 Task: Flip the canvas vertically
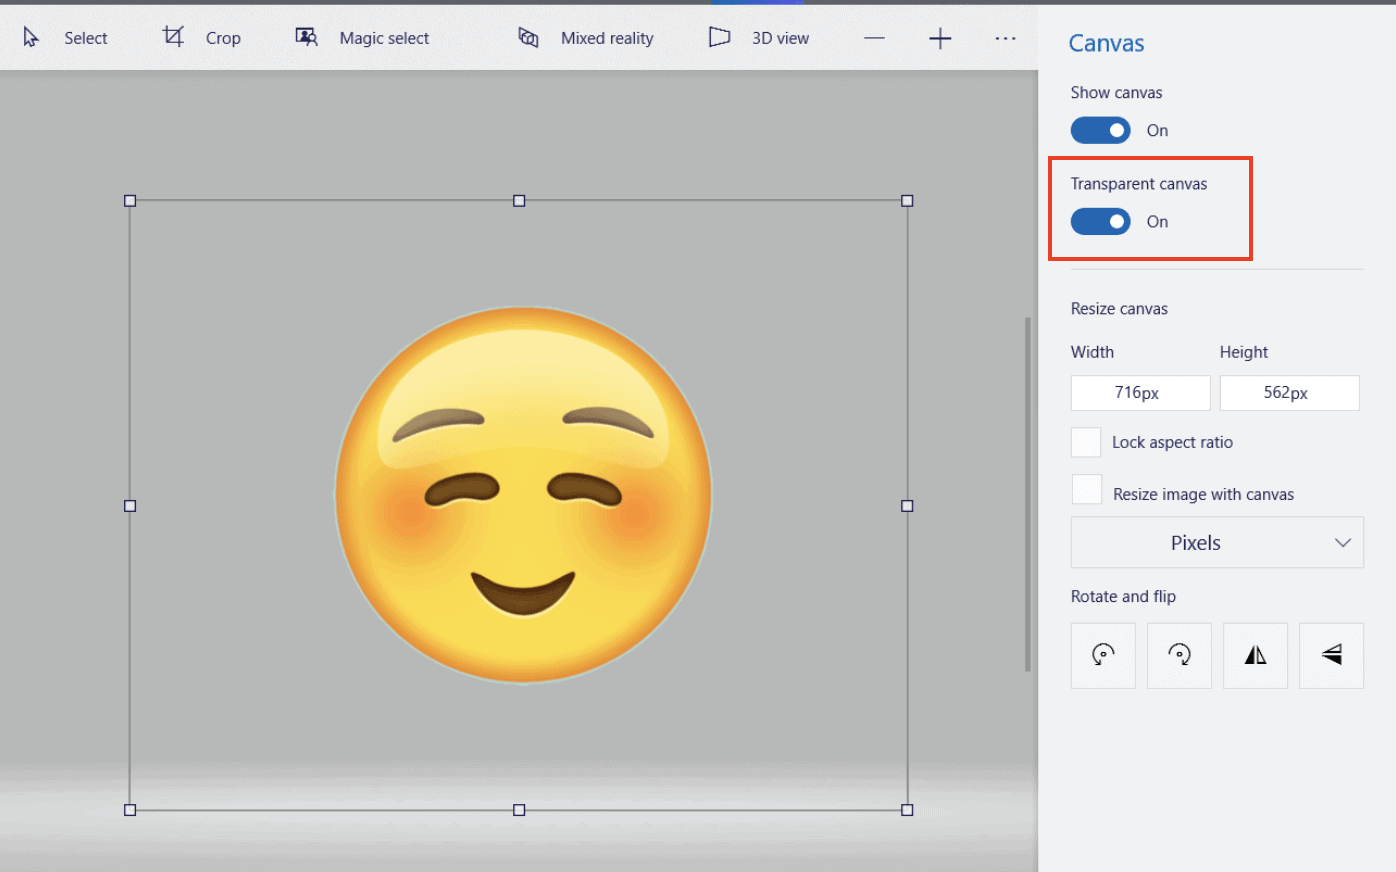[1331, 655]
